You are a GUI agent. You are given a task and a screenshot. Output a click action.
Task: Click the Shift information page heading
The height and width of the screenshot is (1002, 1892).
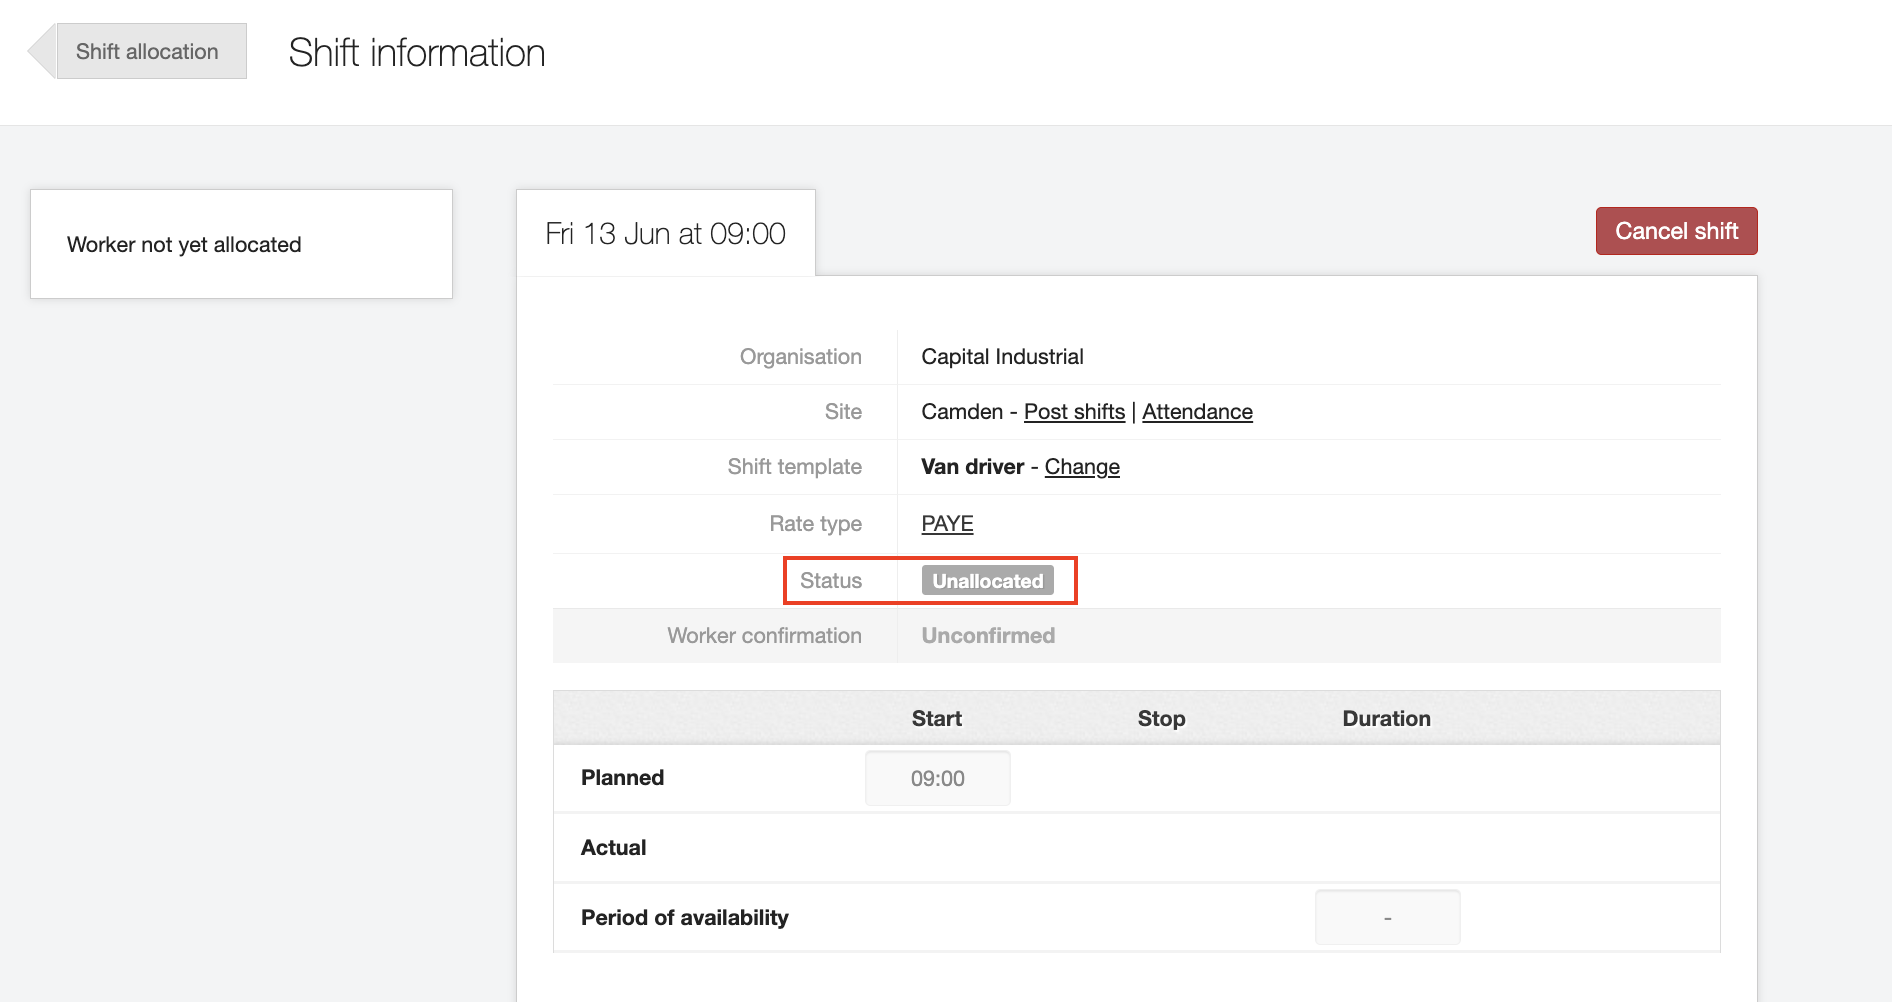417,53
